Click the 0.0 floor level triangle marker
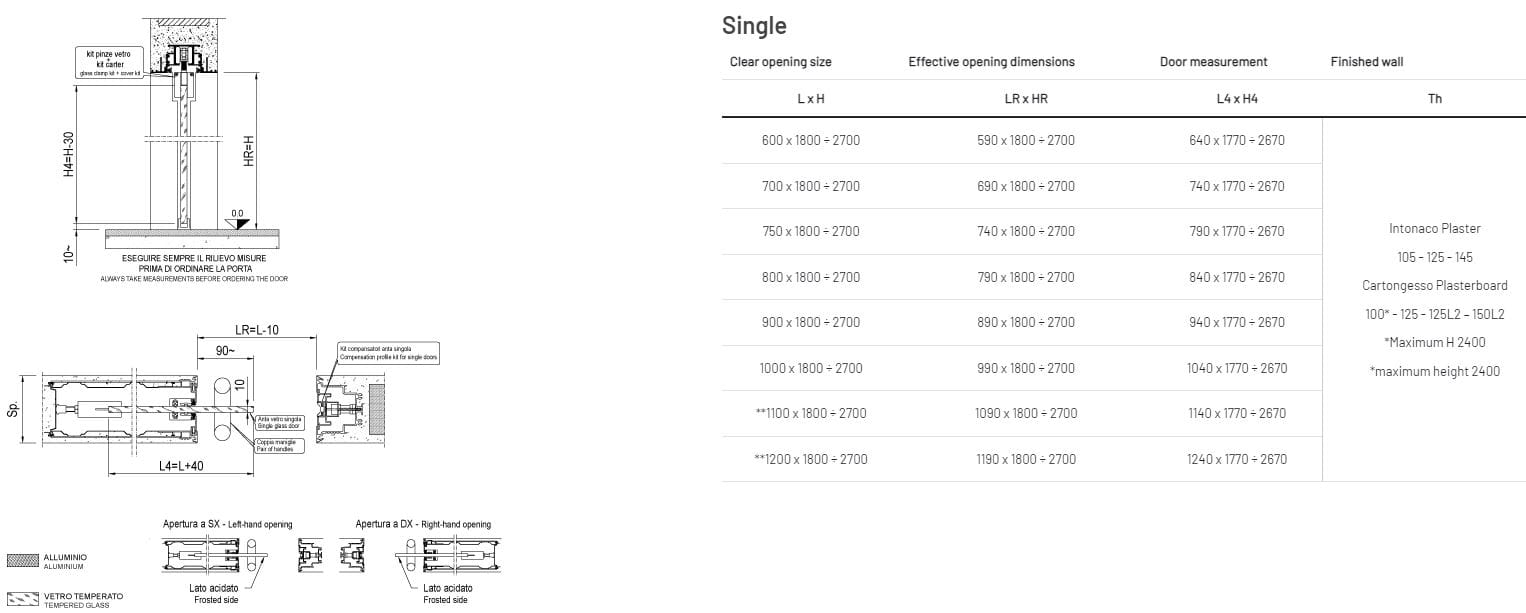The height and width of the screenshot is (613, 1526). tap(237, 224)
